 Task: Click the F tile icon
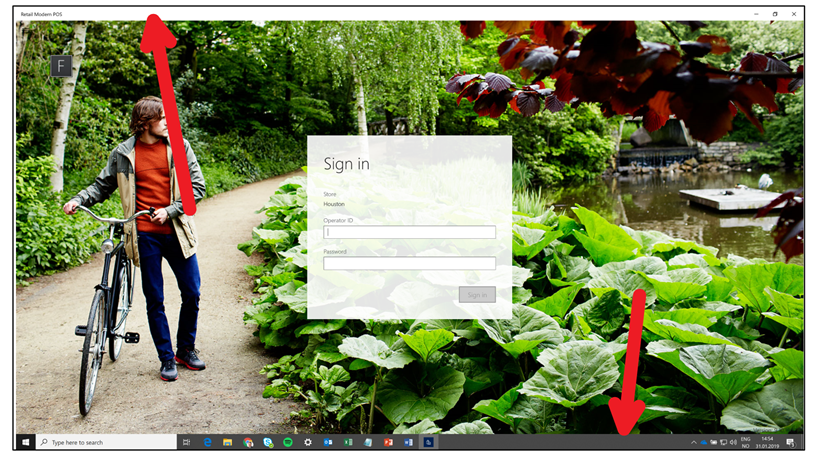61,67
